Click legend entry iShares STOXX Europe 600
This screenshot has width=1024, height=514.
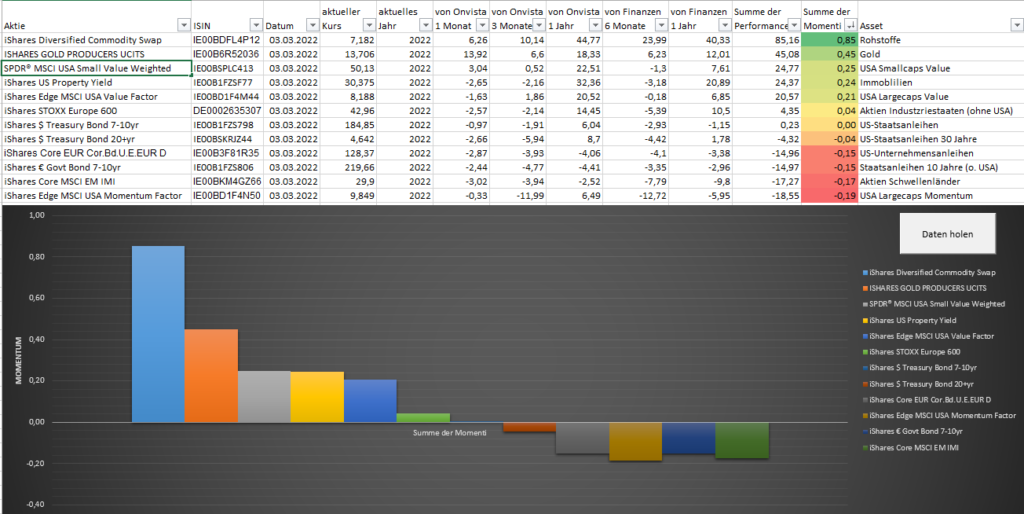912,352
